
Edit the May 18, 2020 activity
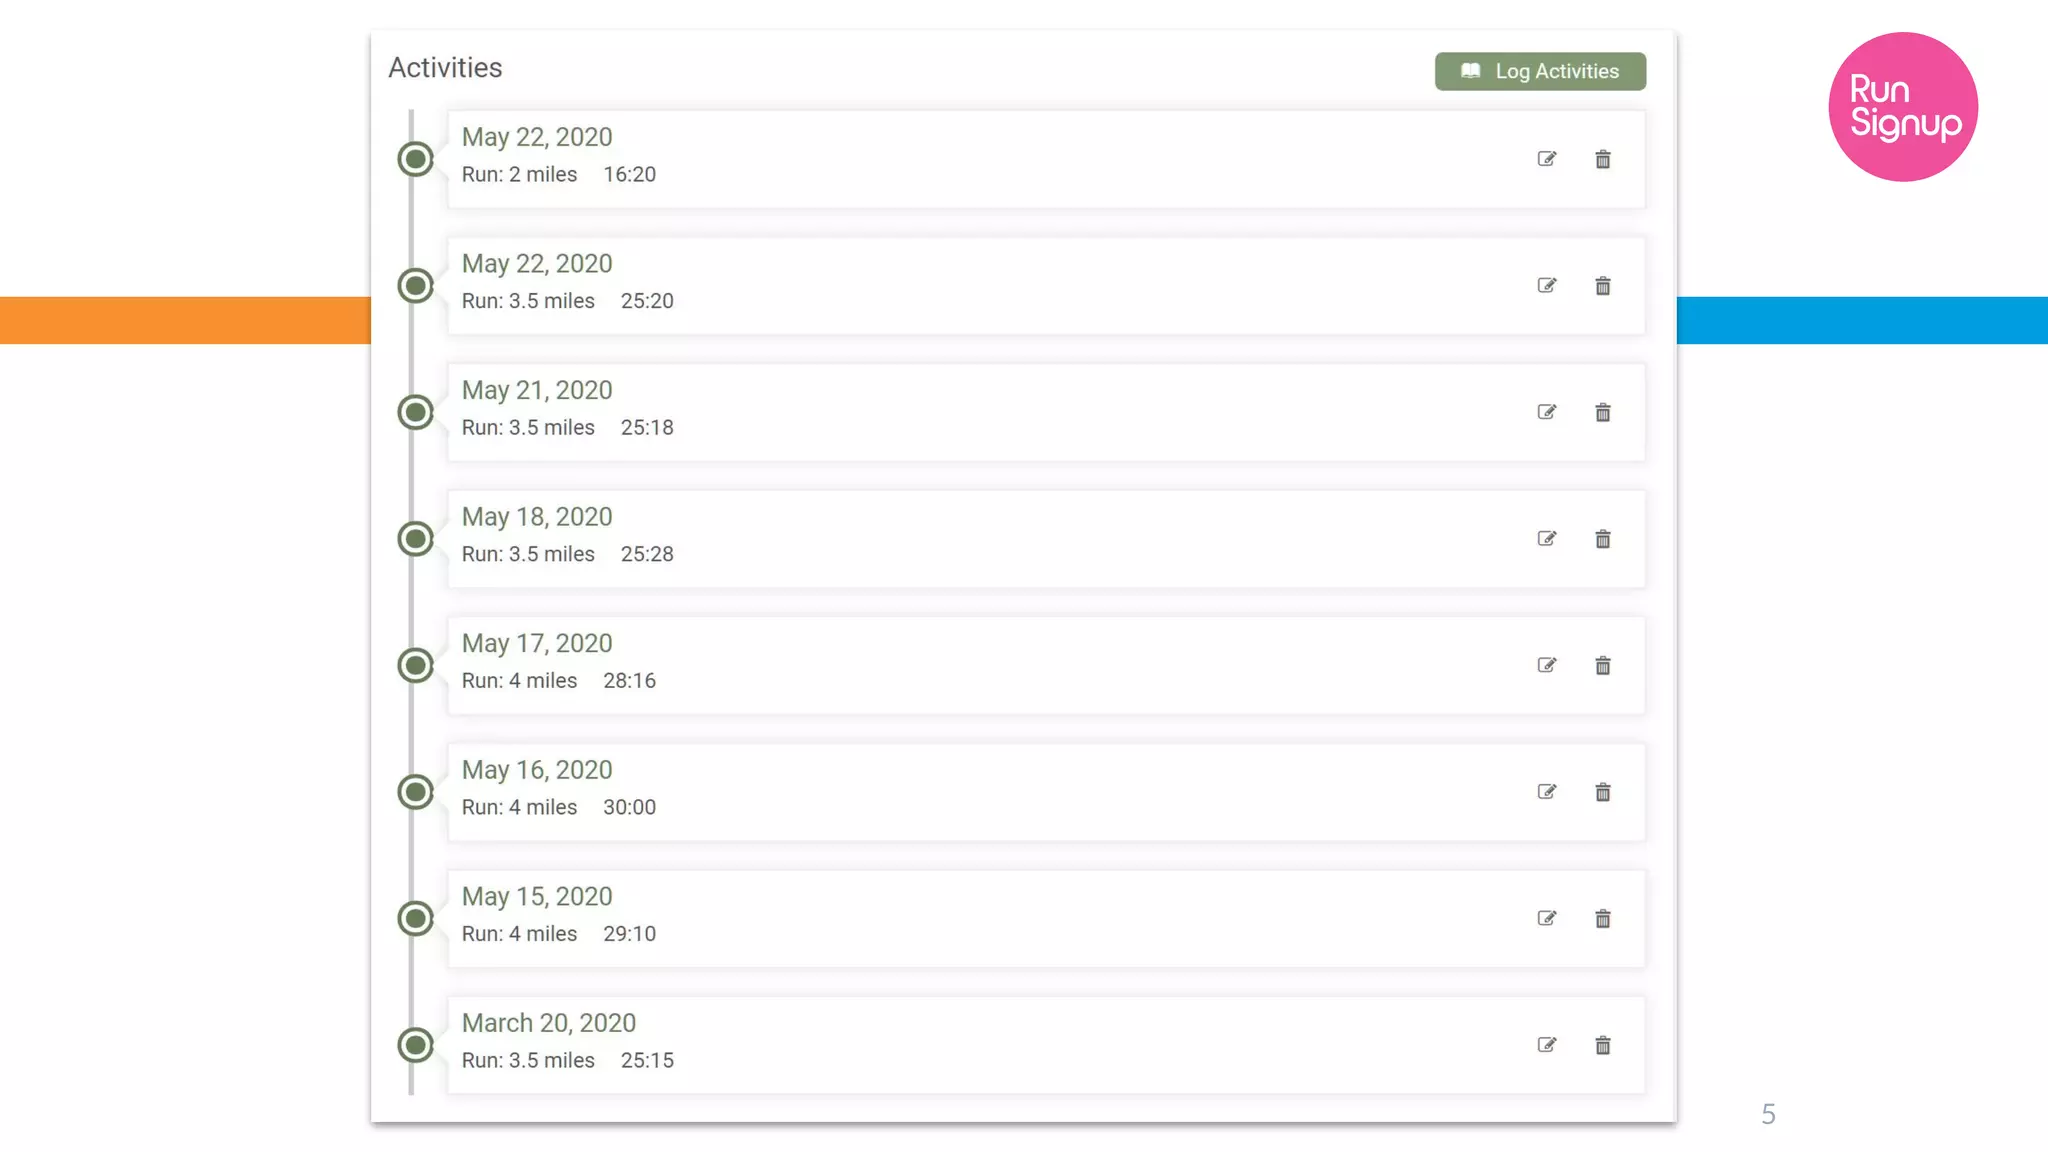pyautogui.click(x=1547, y=539)
